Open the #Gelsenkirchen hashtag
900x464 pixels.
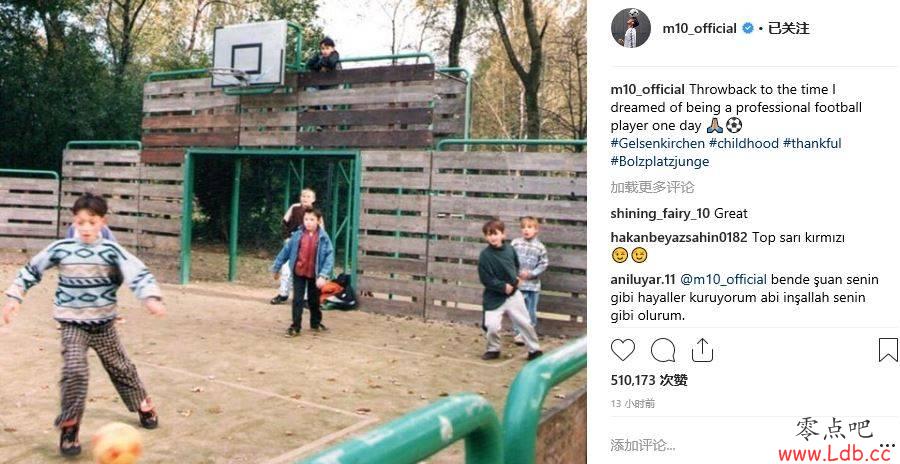657,144
